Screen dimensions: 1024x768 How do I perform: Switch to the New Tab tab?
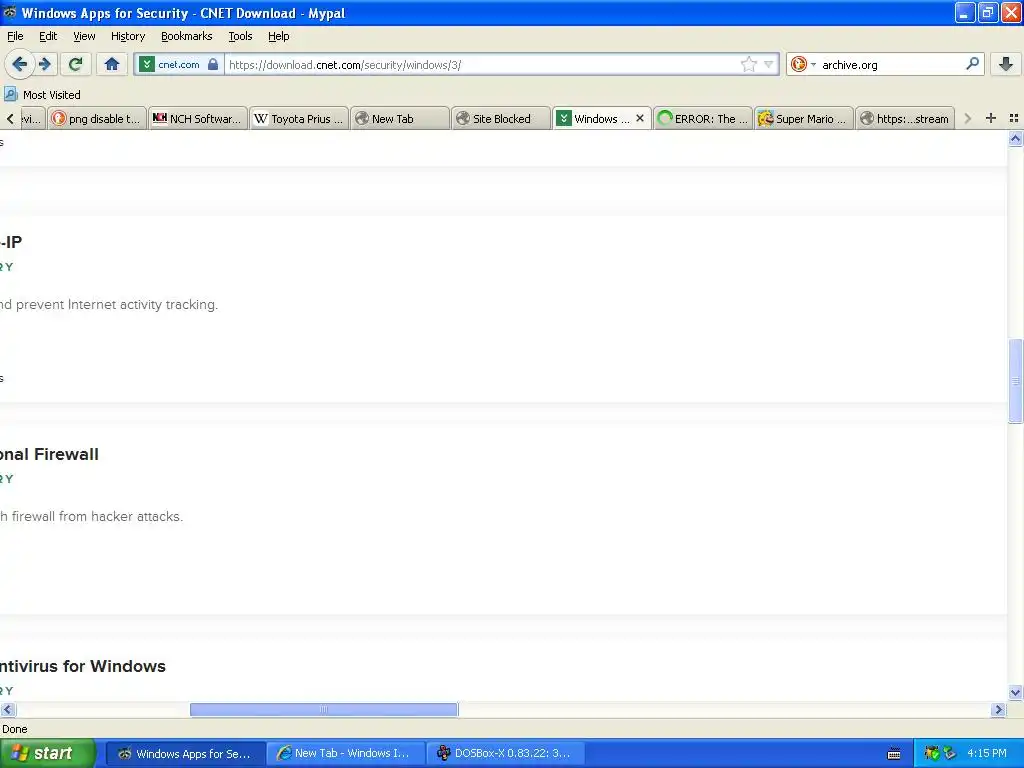coord(400,118)
